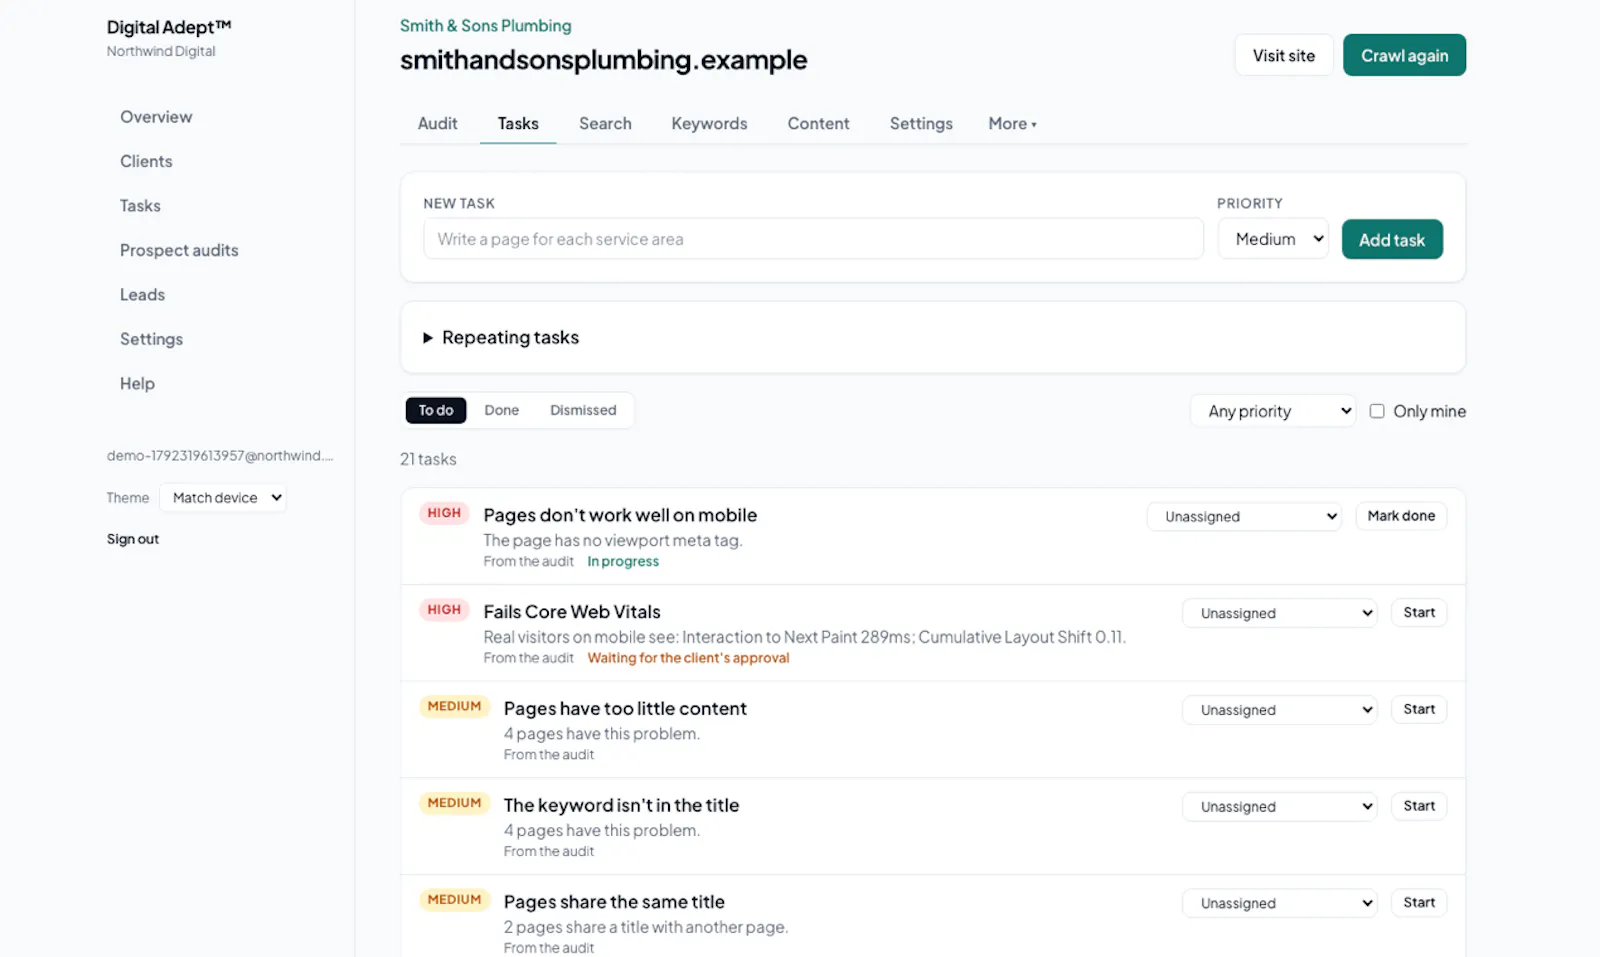Open Help in the sidebar
The width and height of the screenshot is (1600, 957).
[x=137, y=384]
